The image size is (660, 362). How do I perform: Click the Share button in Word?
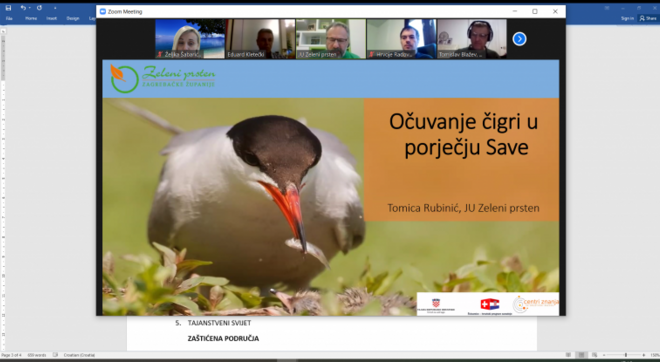[x=648, y=18]
